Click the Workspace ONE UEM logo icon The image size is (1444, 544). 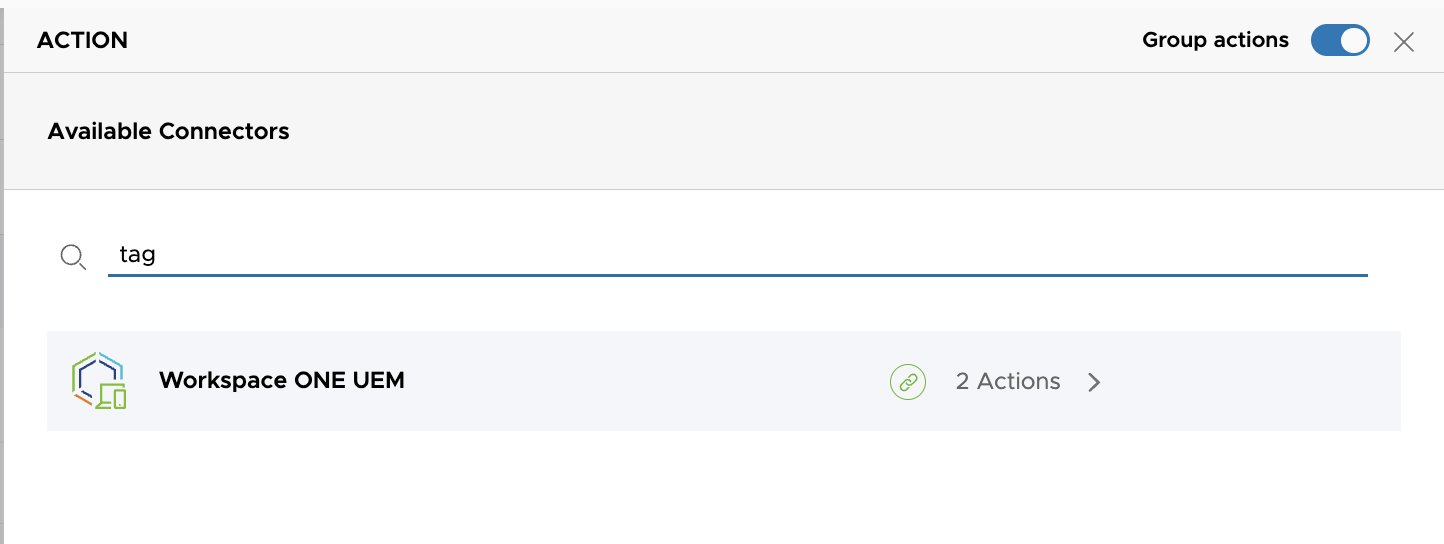click(99, 381)
